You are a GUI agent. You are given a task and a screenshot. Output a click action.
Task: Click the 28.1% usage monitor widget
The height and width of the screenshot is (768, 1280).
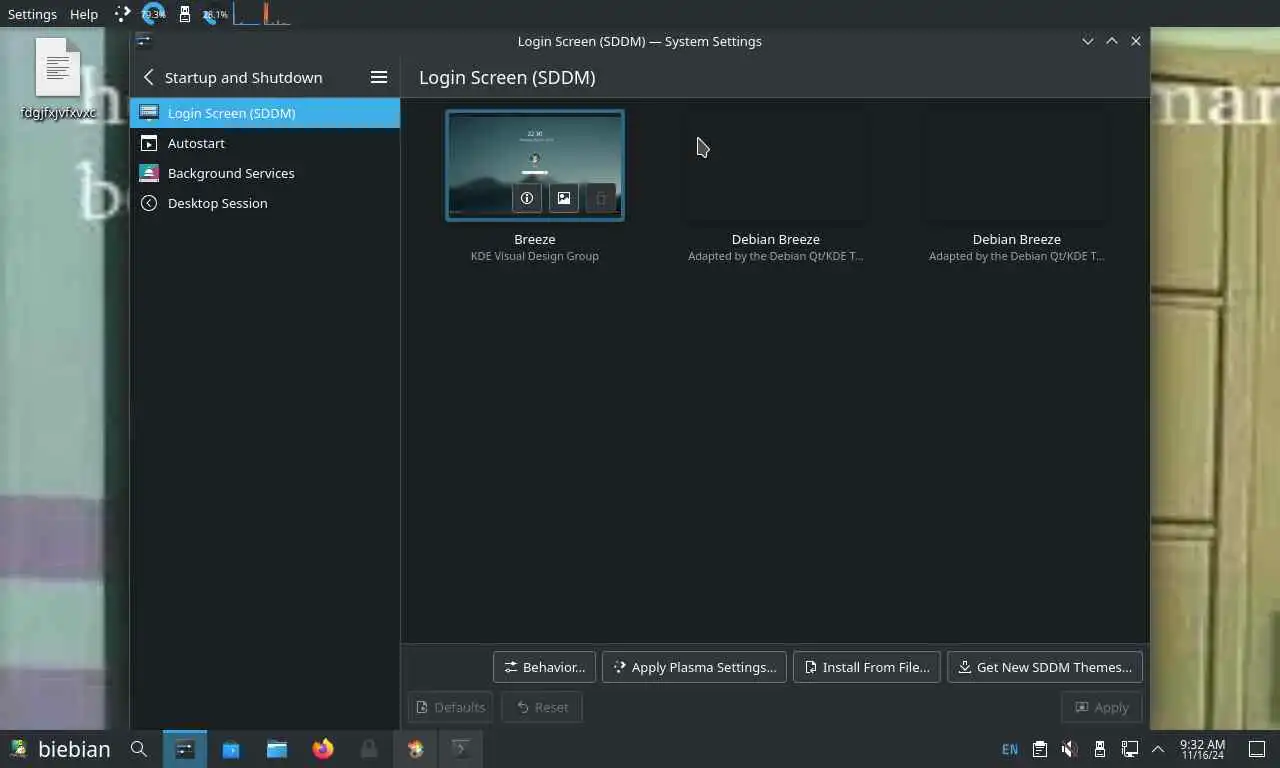pyautogui.click(x=214, y=14)
